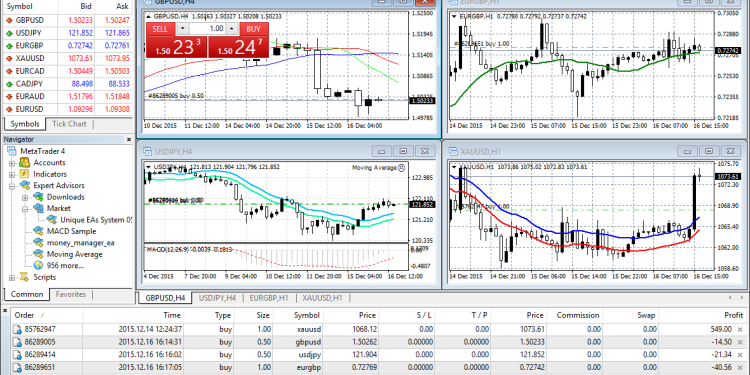Viewport: 750px width, 375px height.
Task: Collapse the Market node in Navigator
Action: (25, 209)
